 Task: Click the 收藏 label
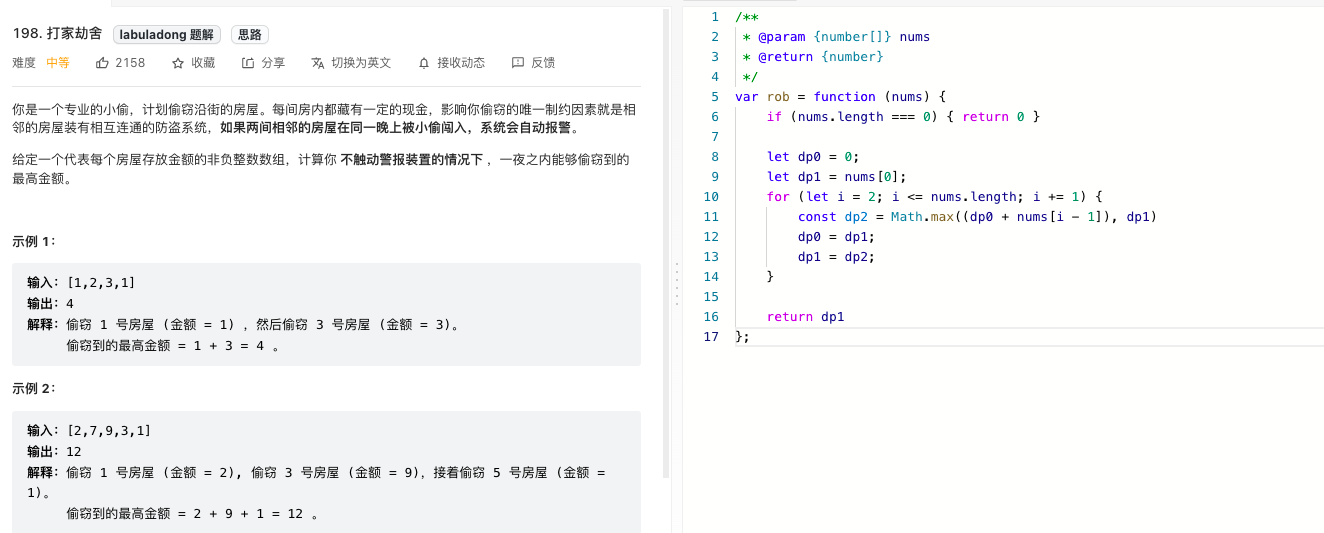tap(203, 63)
